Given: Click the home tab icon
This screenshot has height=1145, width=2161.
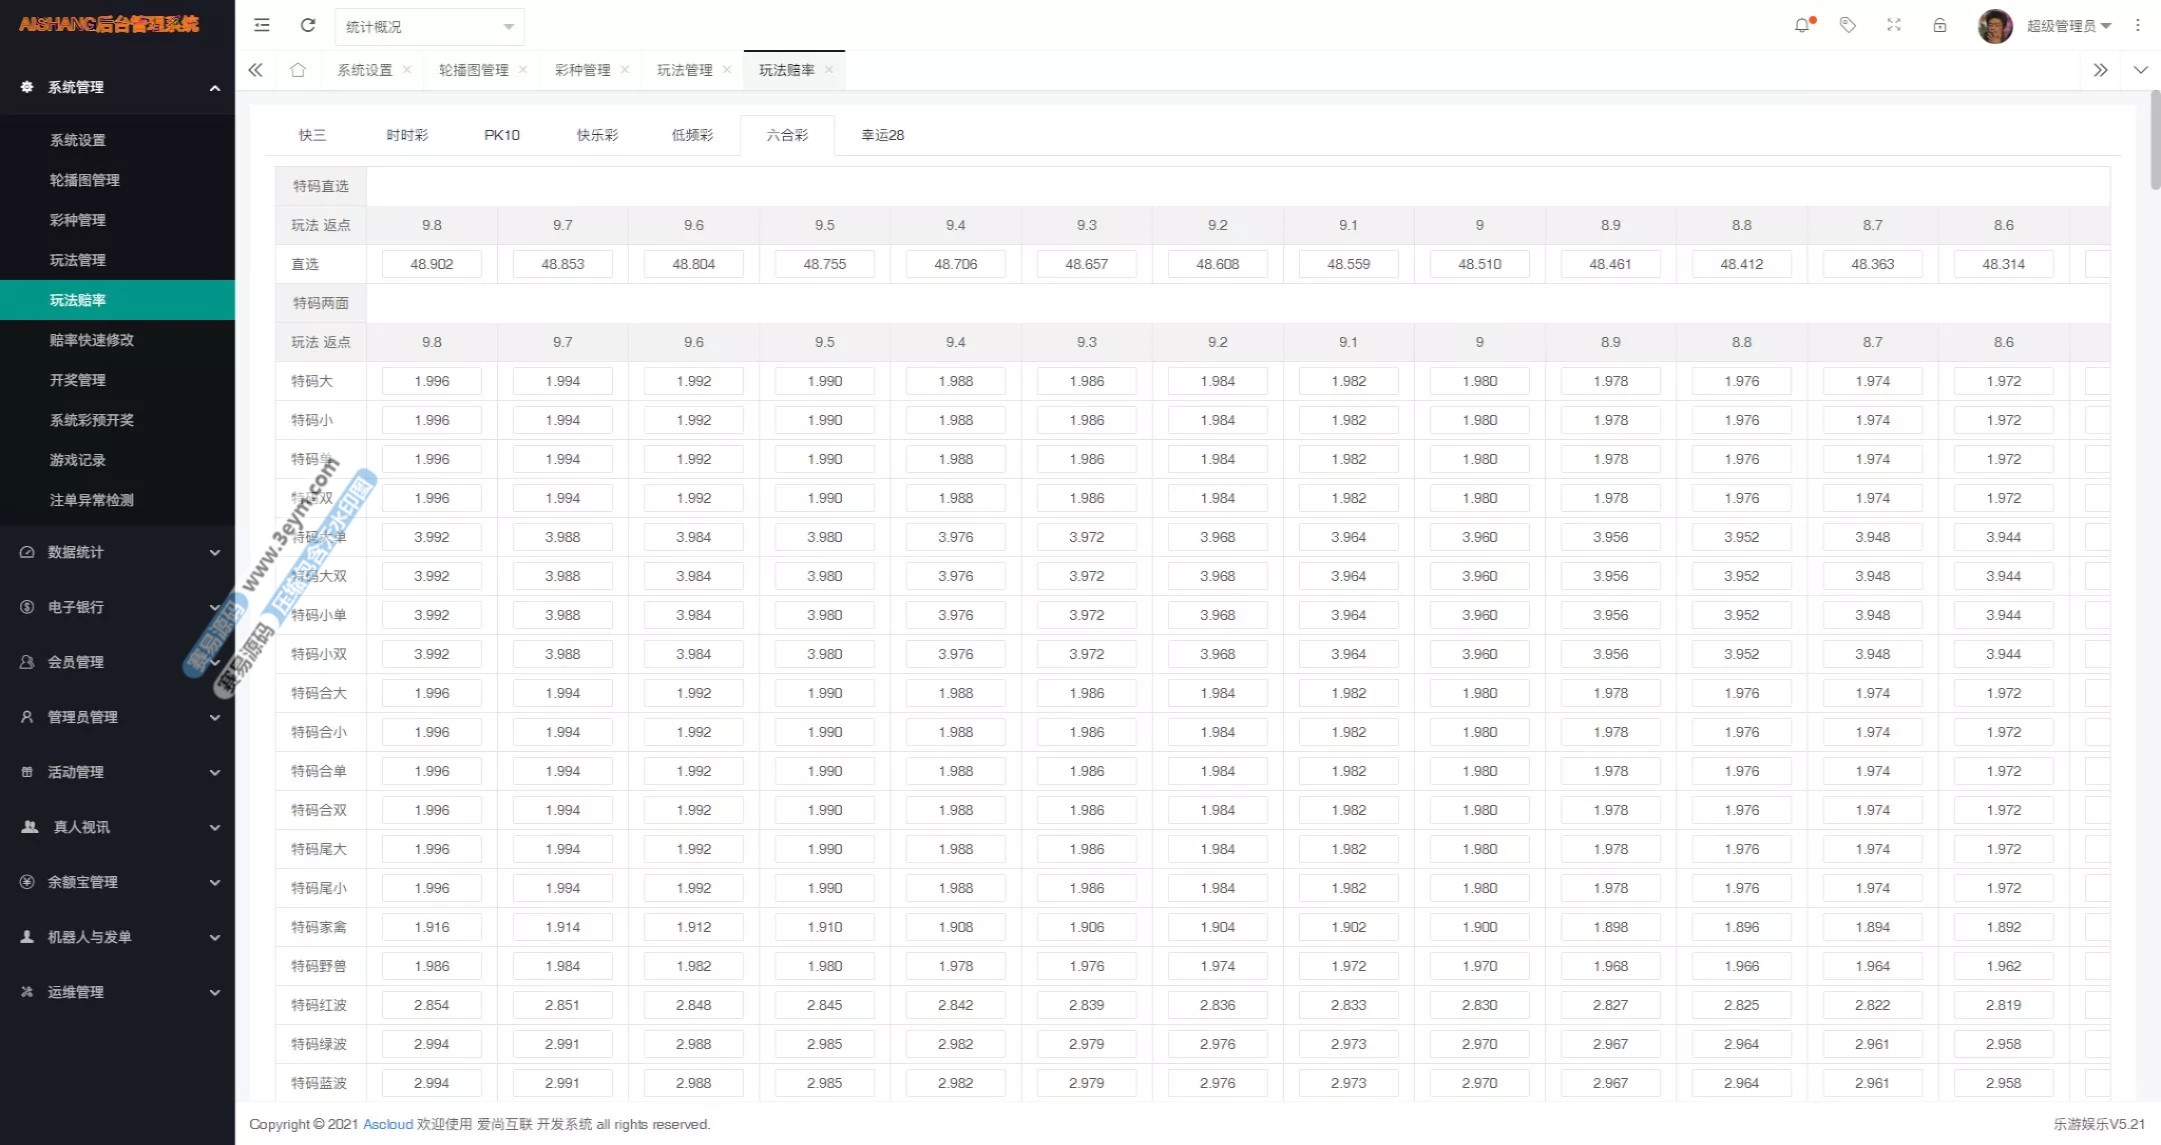Looking at the screenshot, I should [x=298, y=70].
